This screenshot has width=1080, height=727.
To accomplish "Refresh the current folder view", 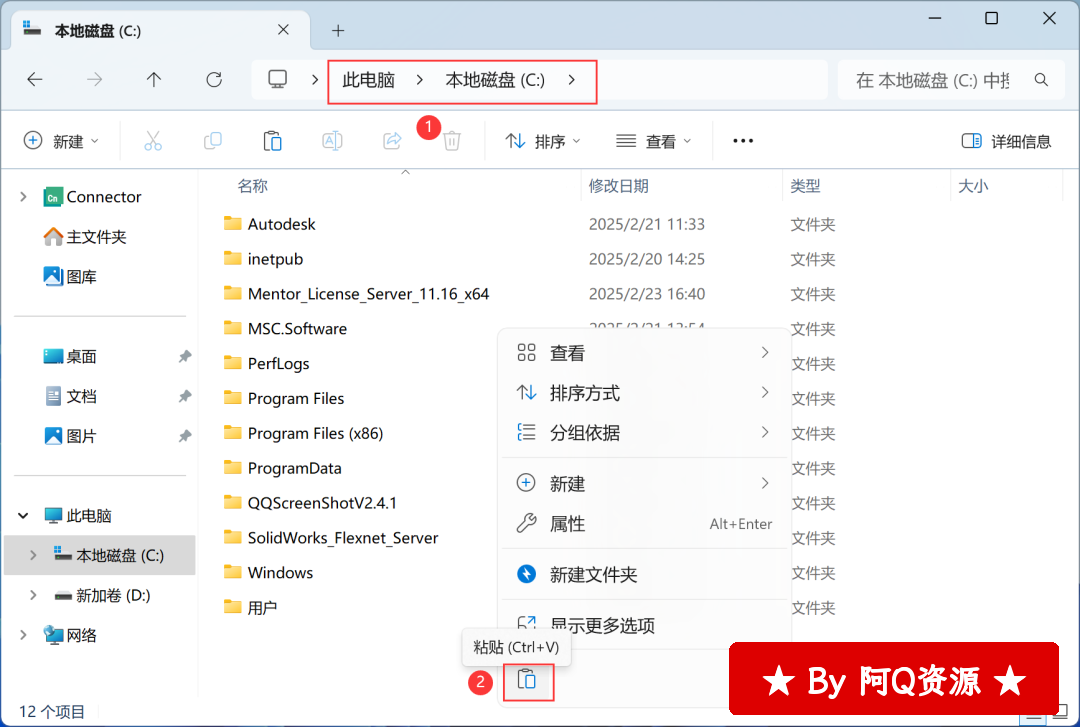I will click(214, 80).
